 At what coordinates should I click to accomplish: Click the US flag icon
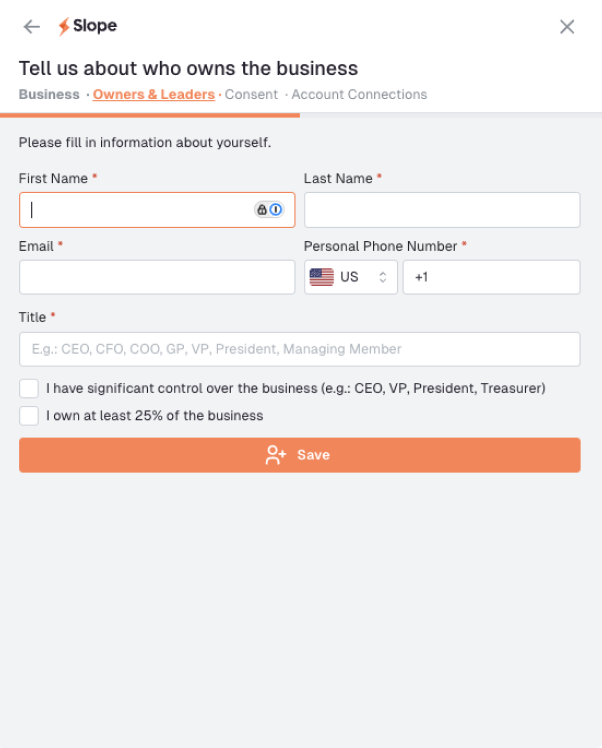click(322, 277)
